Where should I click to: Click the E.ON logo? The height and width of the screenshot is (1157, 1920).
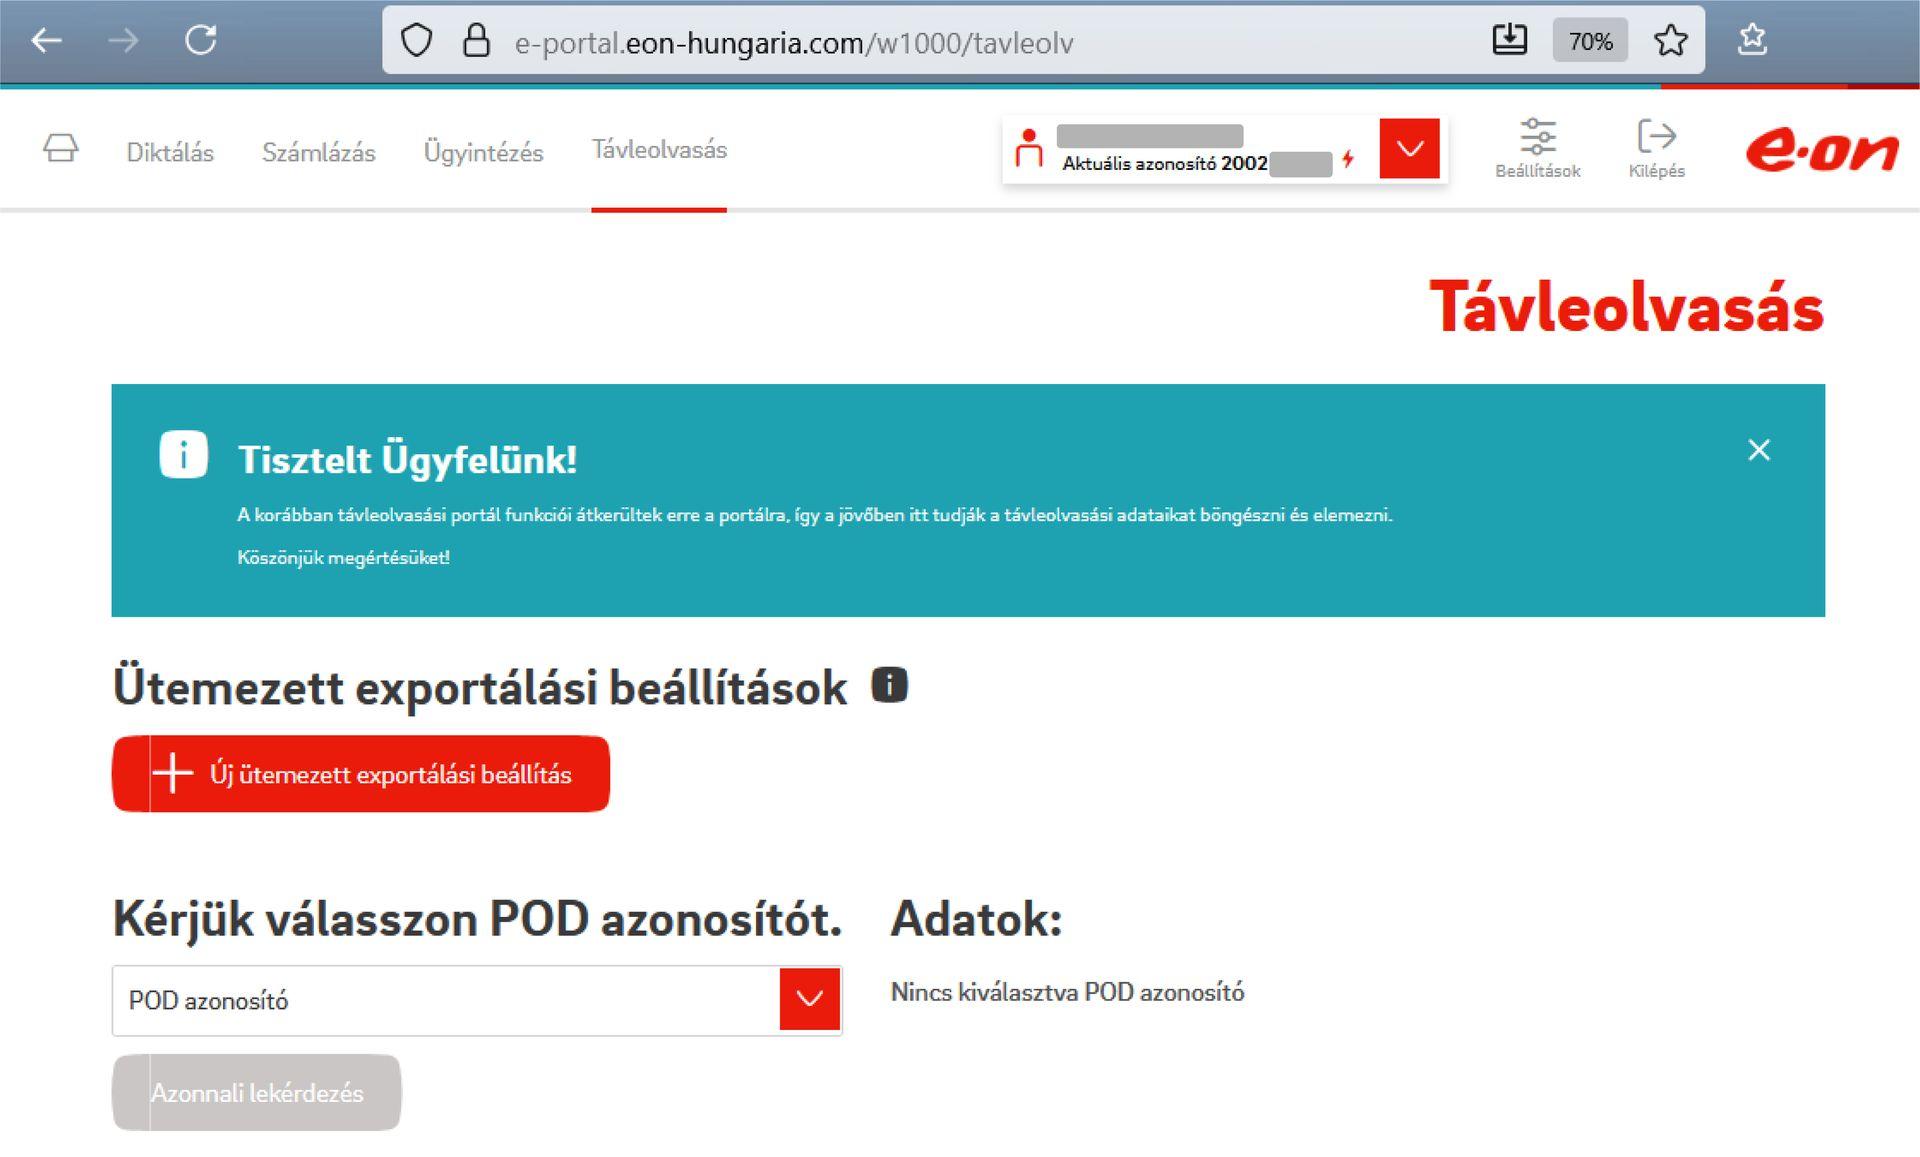(x=1821, y=150)
